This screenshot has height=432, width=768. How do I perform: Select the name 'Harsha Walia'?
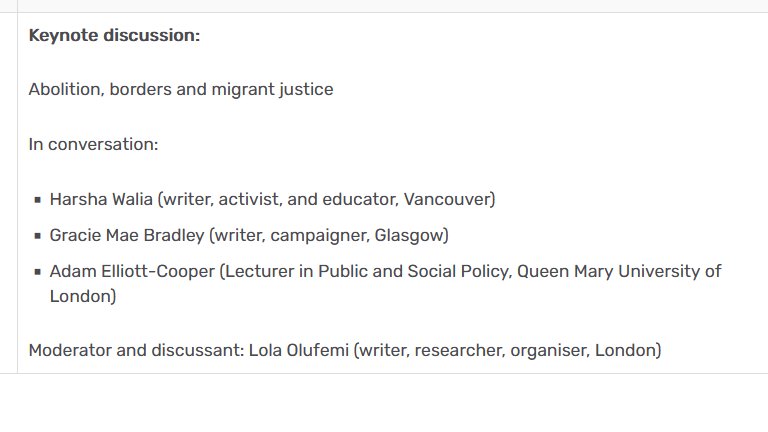101,199
